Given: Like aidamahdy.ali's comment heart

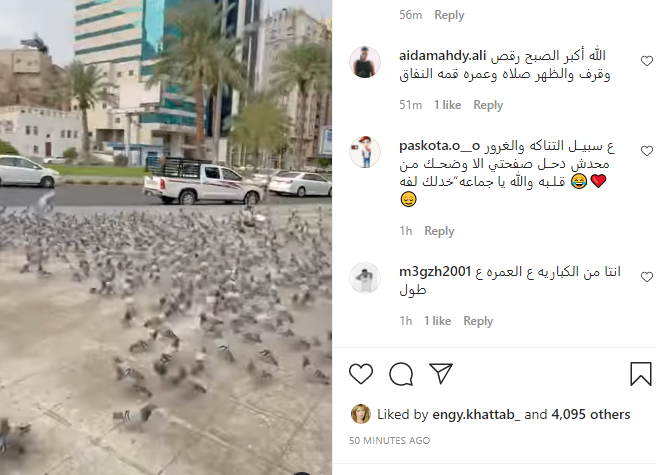Looking at the screenshot, I should (x=647, y=61).
